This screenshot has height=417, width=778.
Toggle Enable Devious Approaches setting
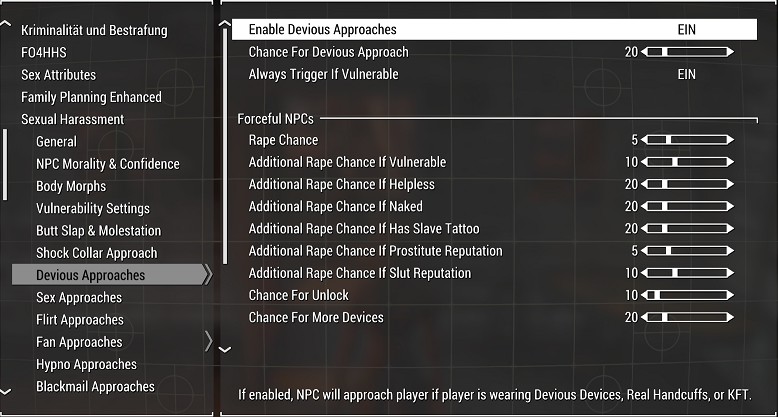495,29
